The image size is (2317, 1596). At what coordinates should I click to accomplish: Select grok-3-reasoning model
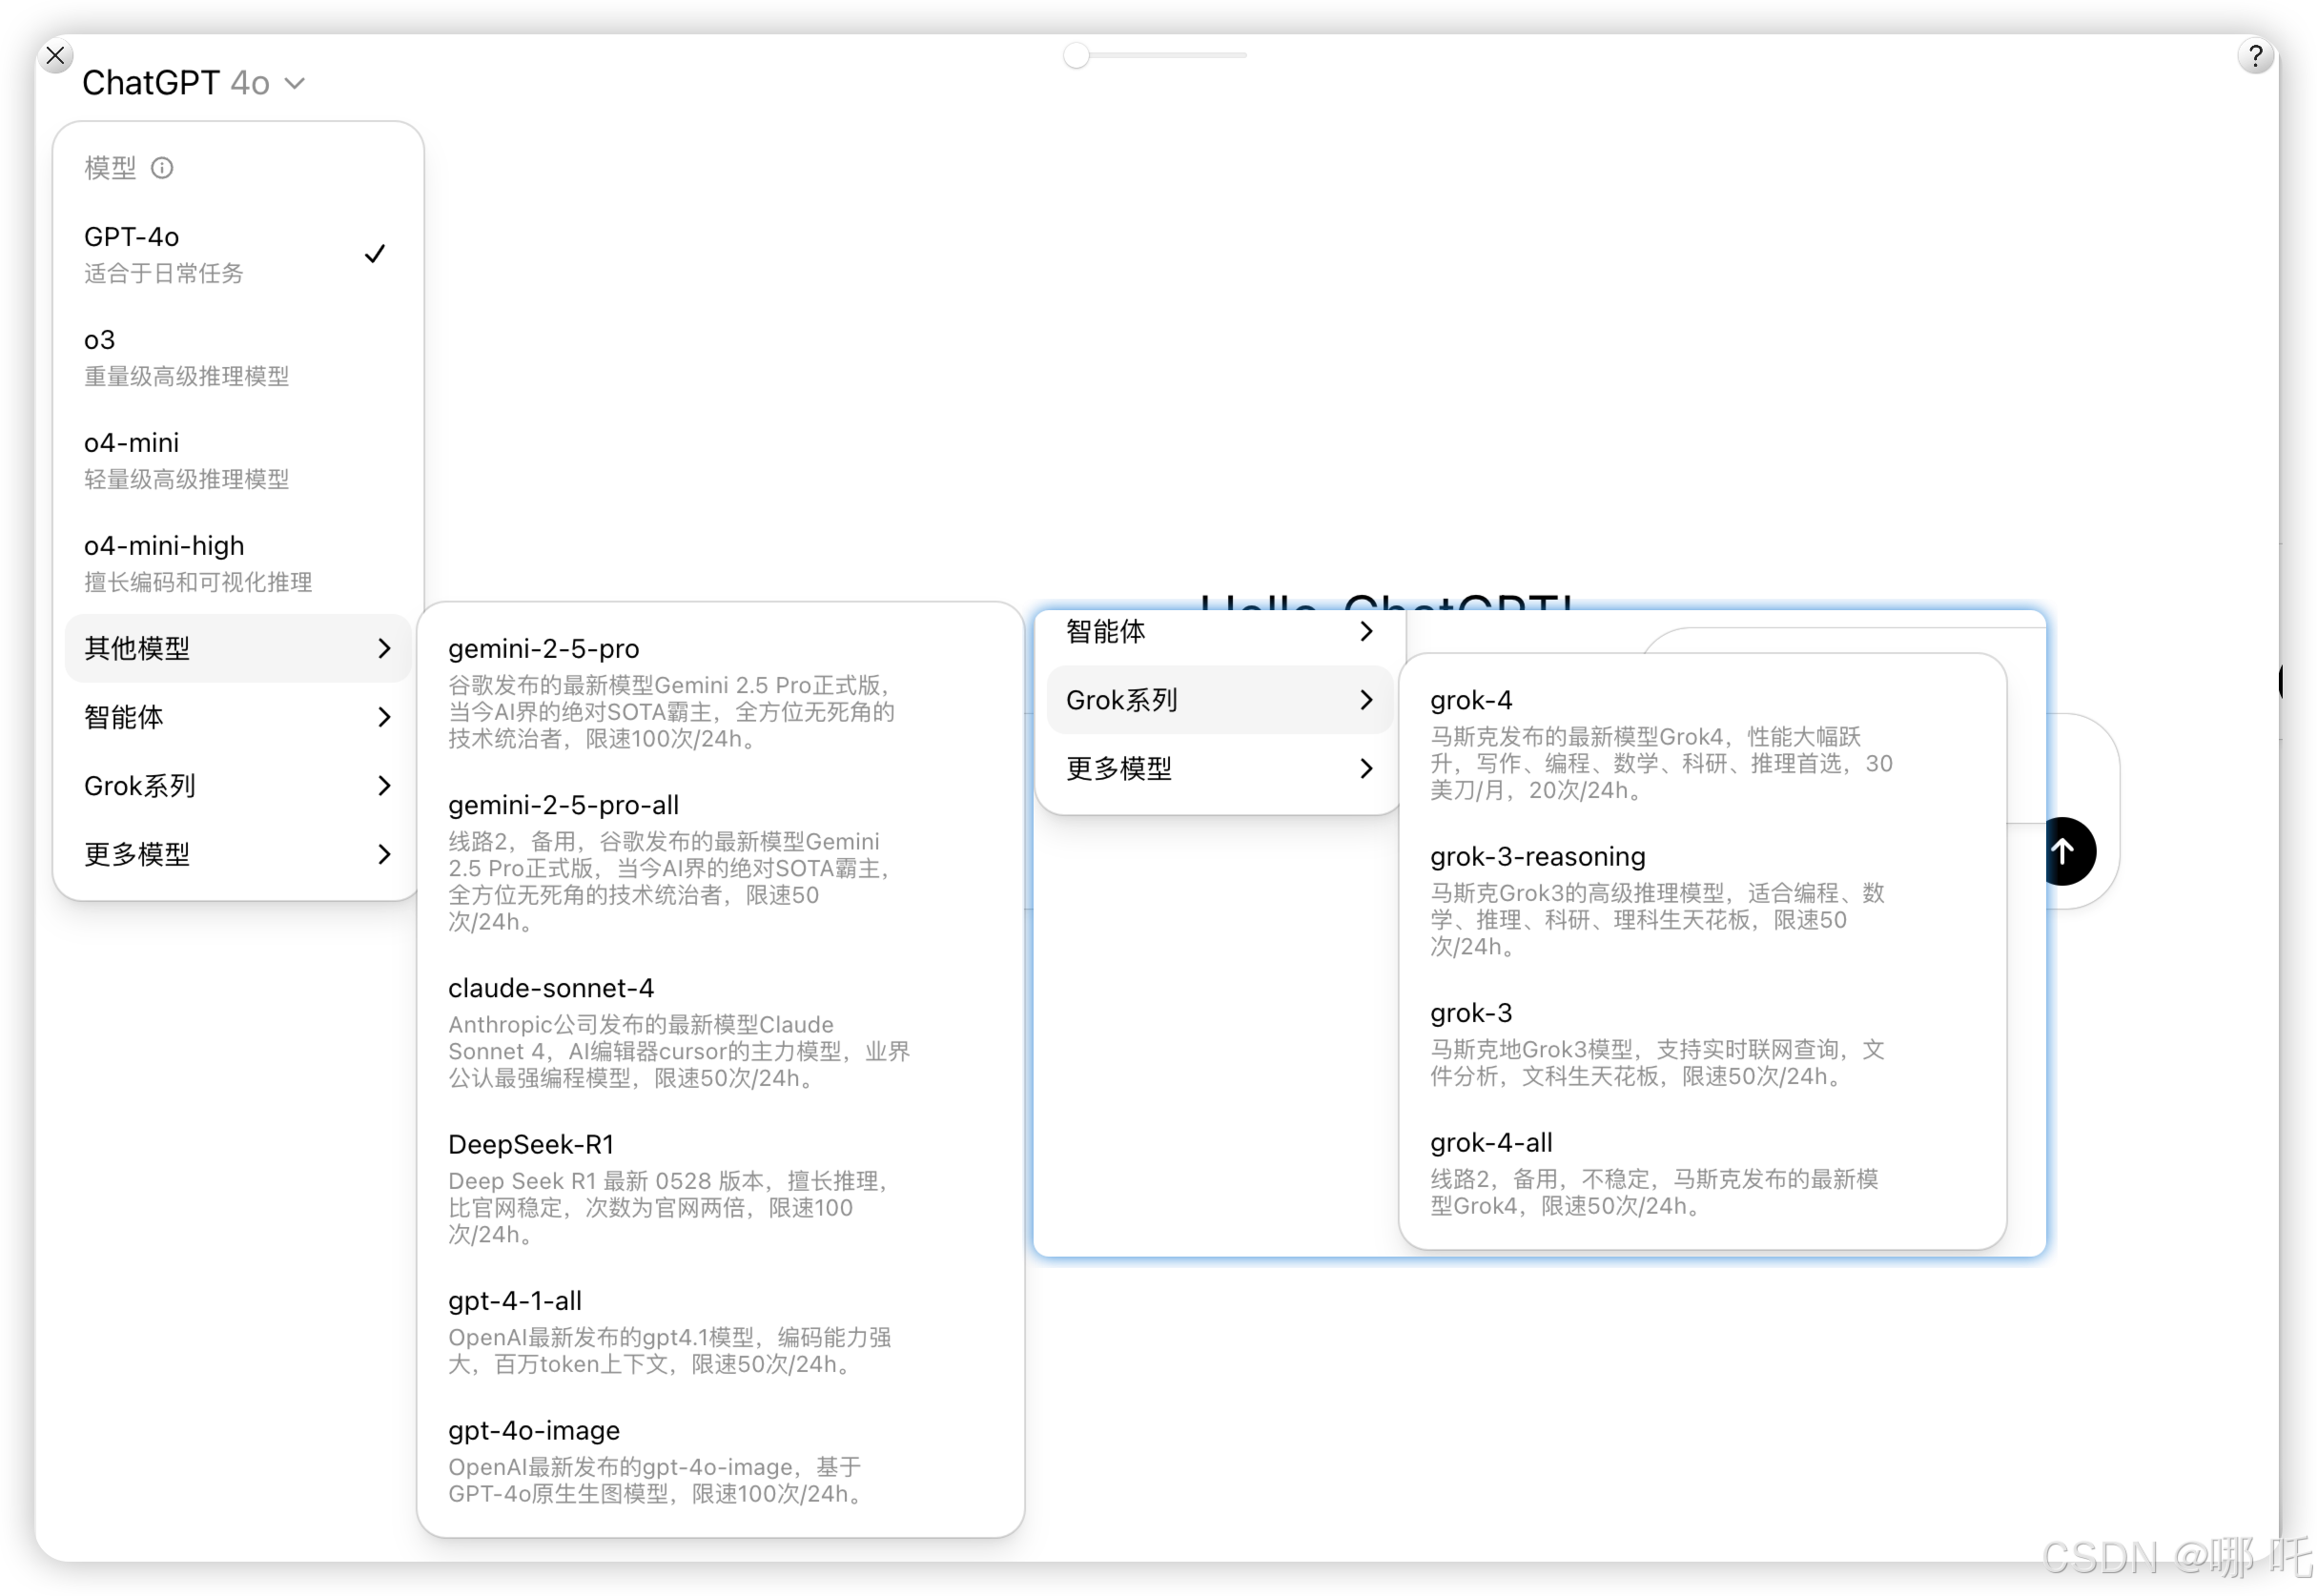tap(1702, 900)
